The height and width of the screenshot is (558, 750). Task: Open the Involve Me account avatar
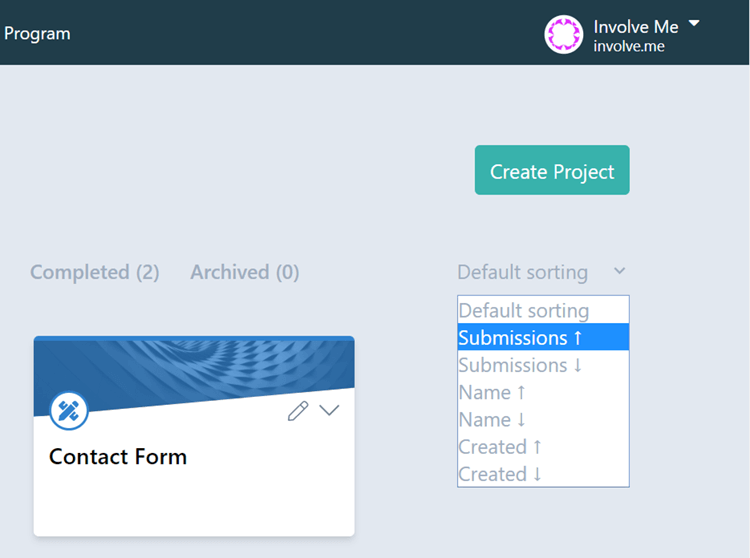[563, 34]
